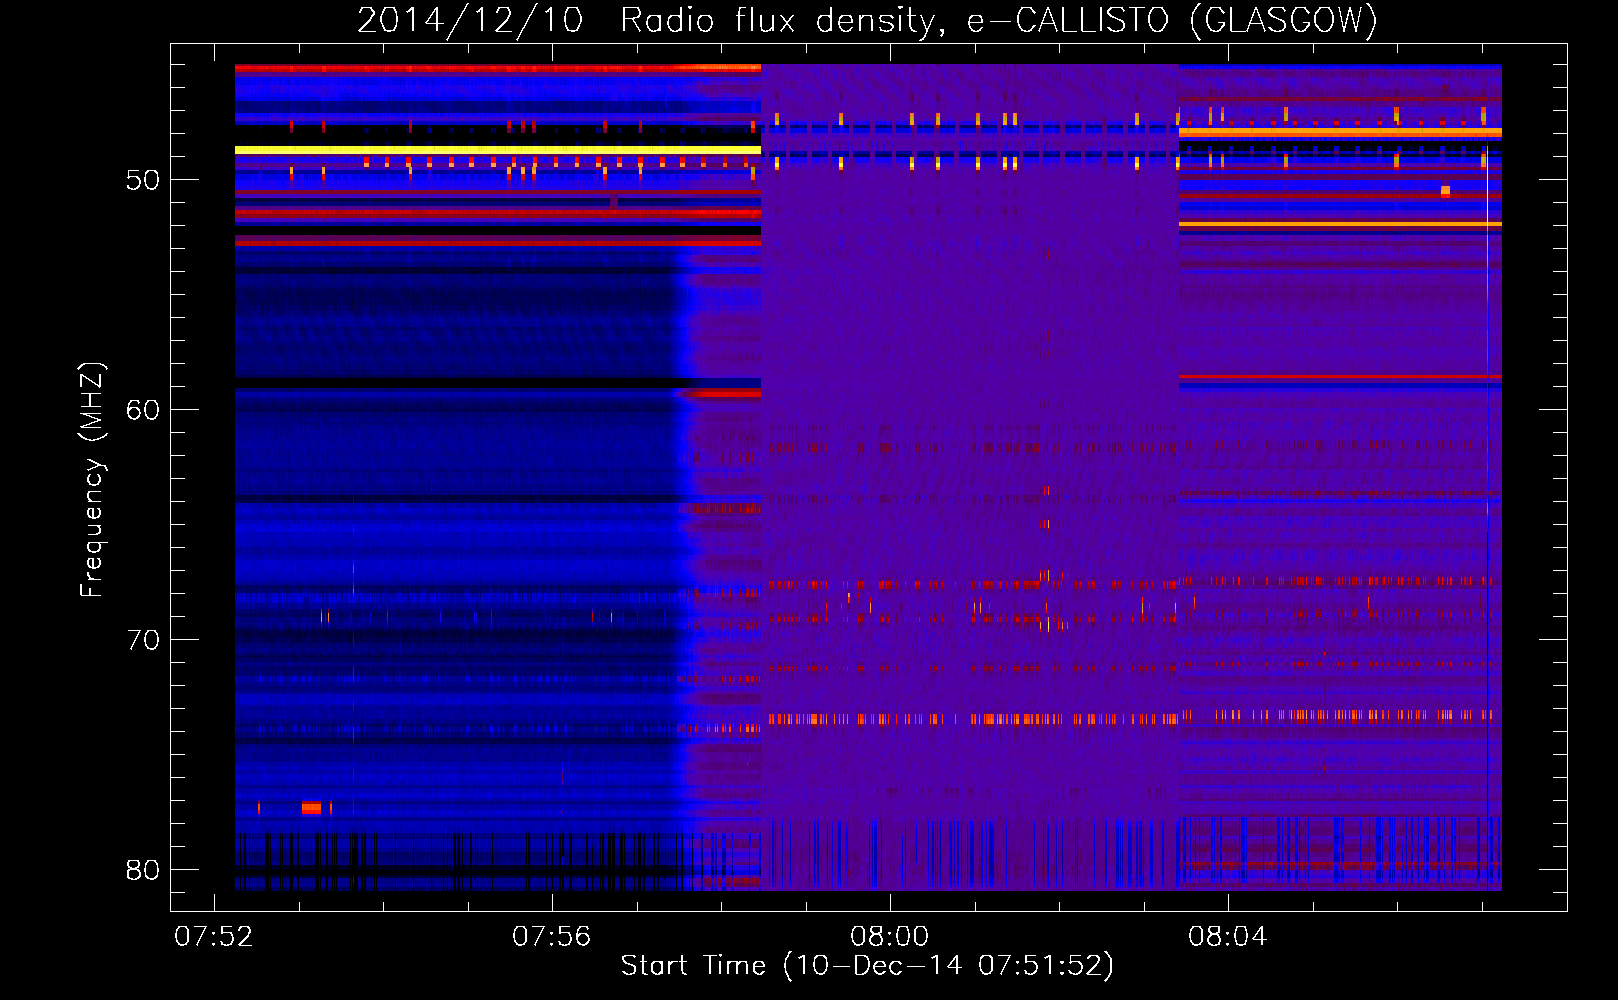This screenshot has height=1000, width=1618.
Task: Click the 'Frequency (MHZ)' axis label
Action: click(x=92, y=479)
